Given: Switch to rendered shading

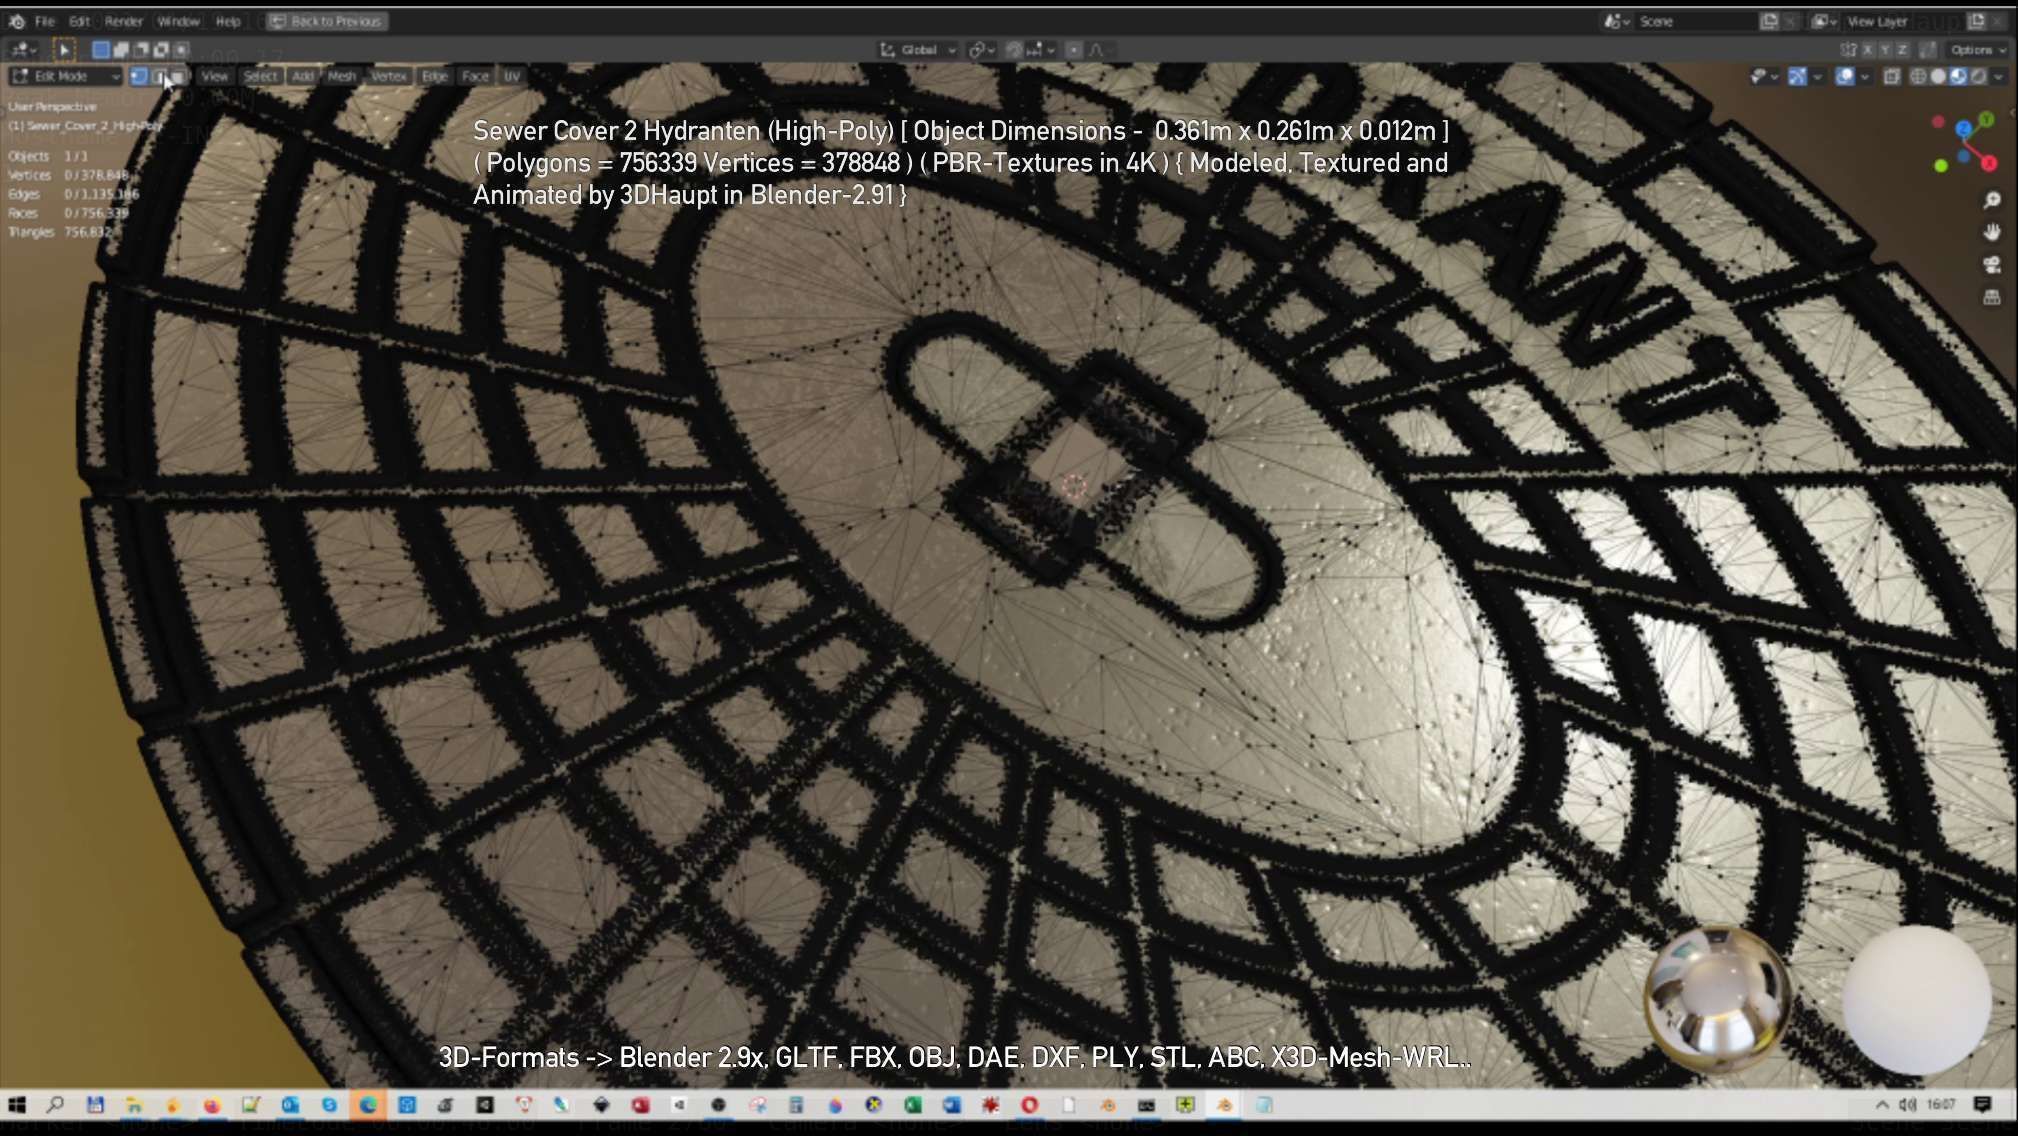Looking at the screenshot, I should [x=1978, y=76].
